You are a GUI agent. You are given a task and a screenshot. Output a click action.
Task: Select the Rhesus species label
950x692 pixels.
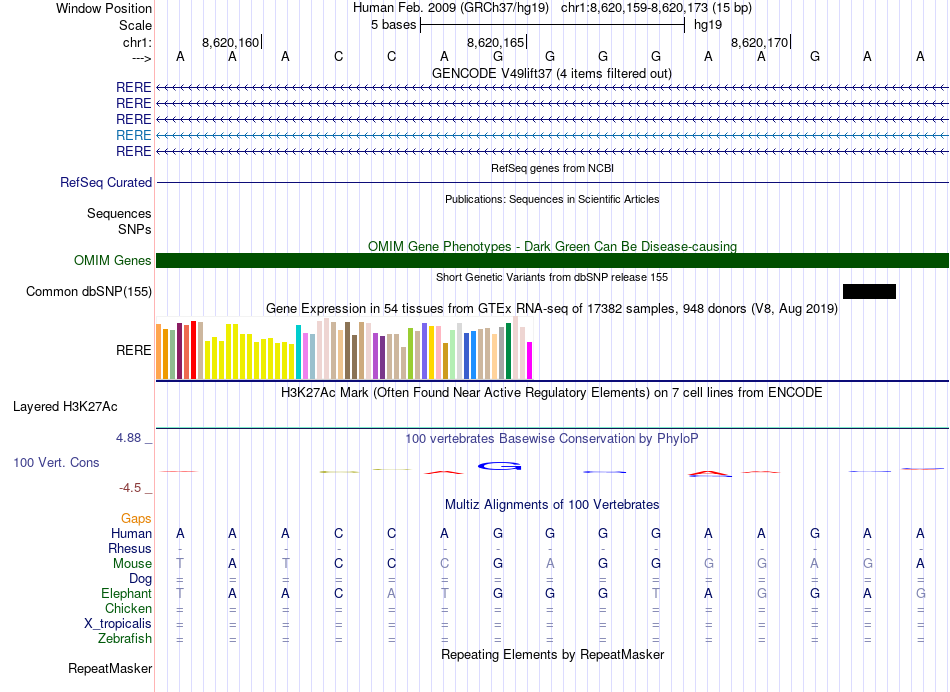click(130, 548)
